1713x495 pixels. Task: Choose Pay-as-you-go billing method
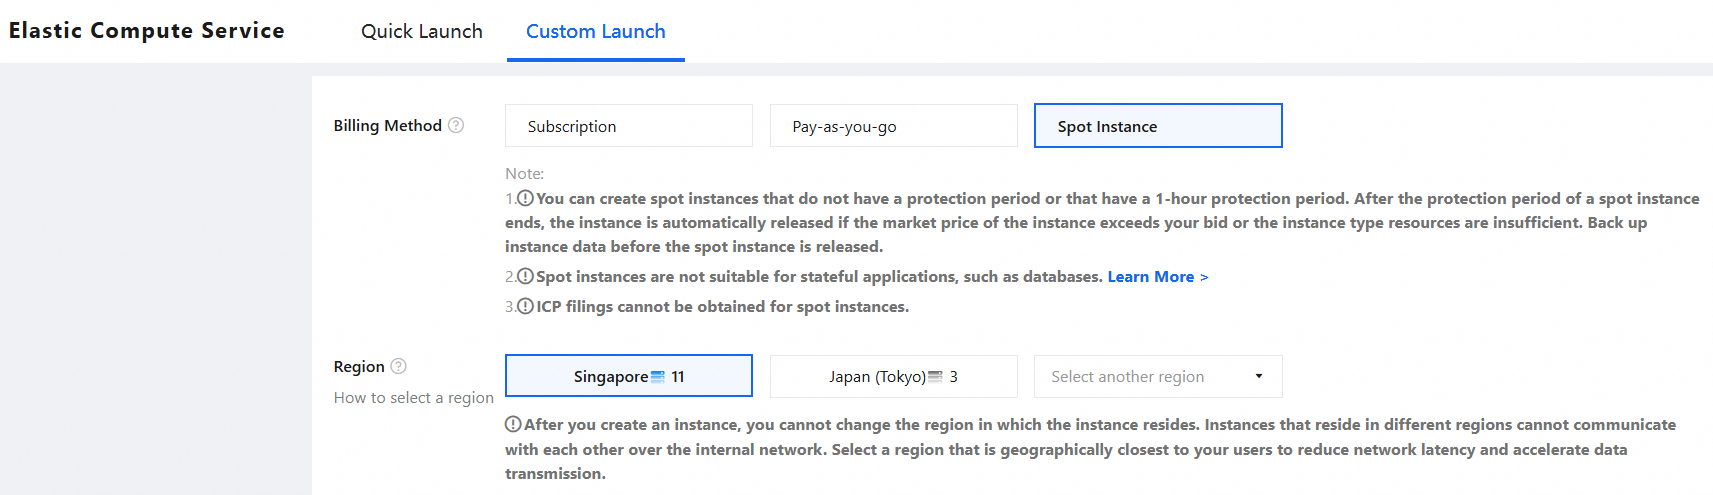click(893, 126)
